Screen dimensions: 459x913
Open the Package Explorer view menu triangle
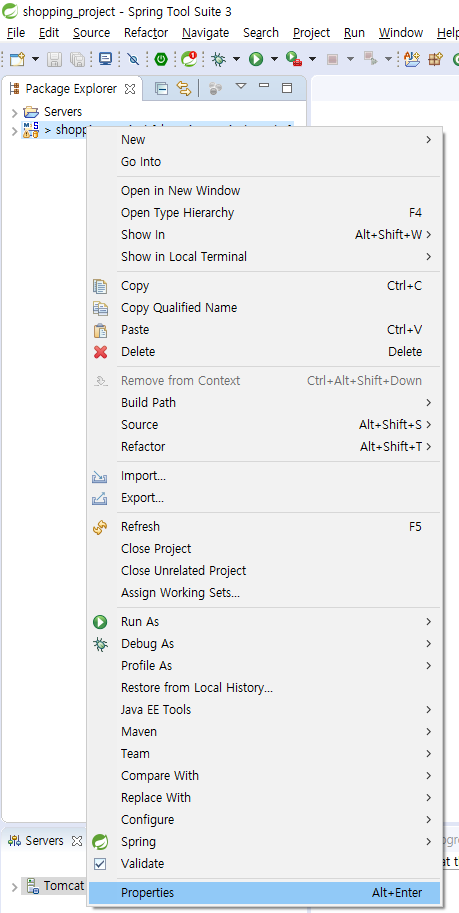[x=241, y=87]
